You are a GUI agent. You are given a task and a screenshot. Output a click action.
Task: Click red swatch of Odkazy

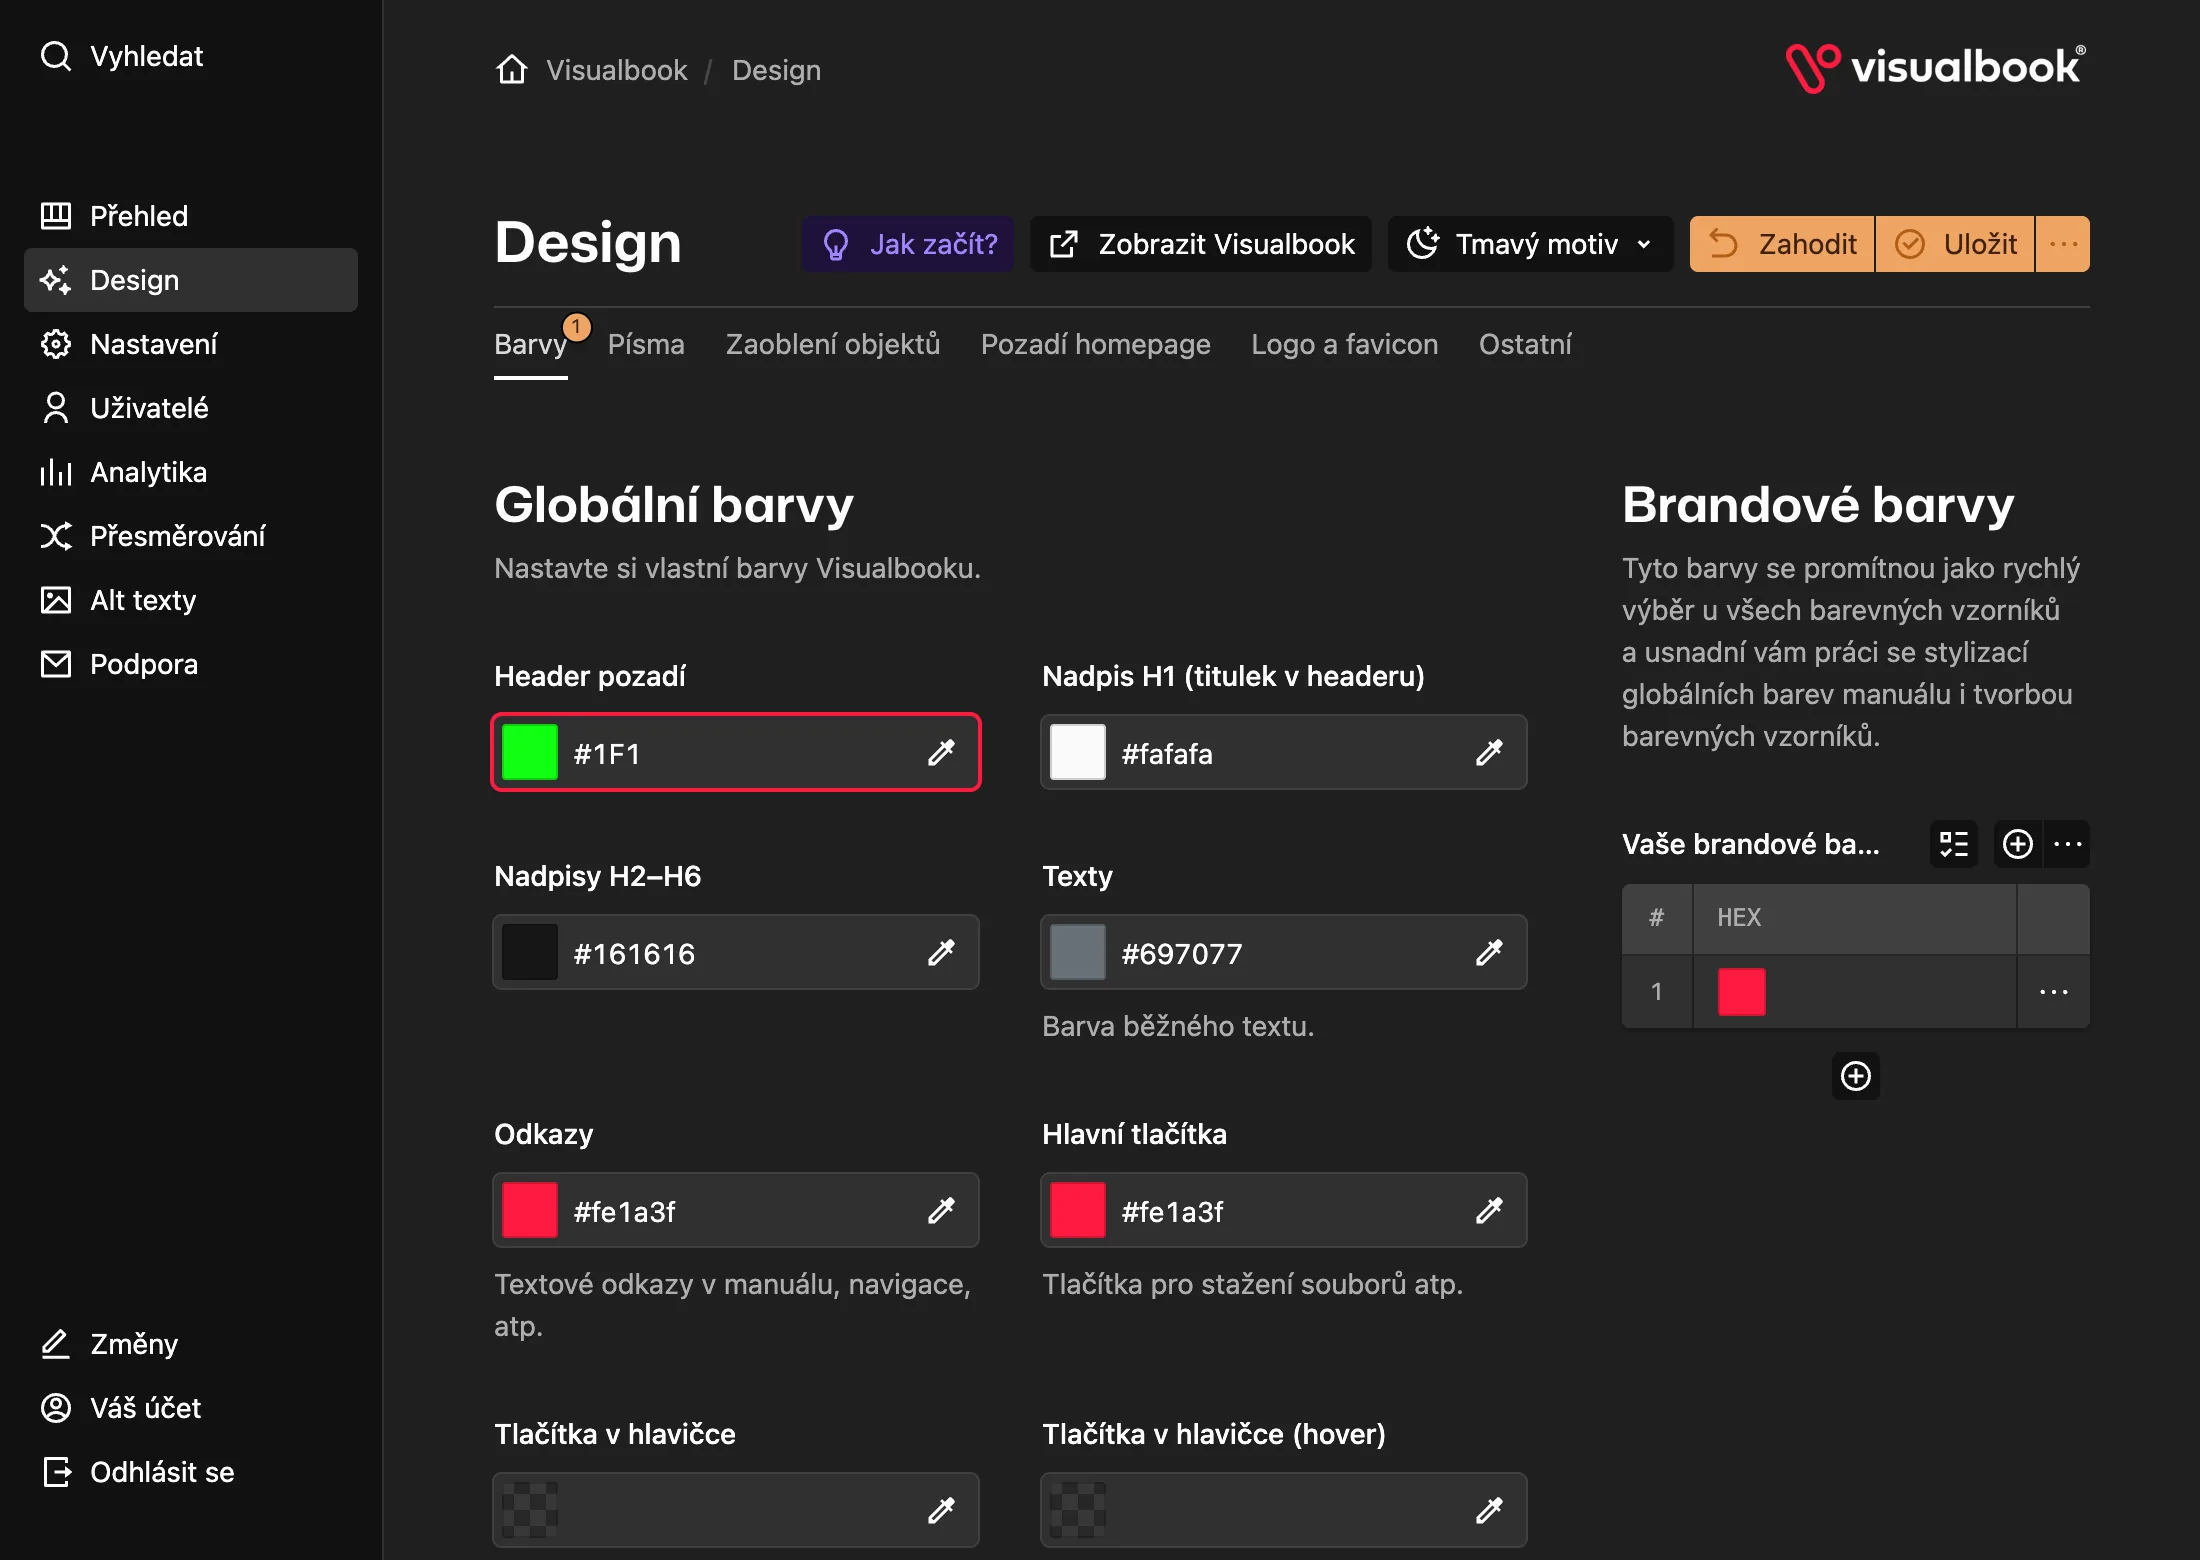(x=530, y=1210)
